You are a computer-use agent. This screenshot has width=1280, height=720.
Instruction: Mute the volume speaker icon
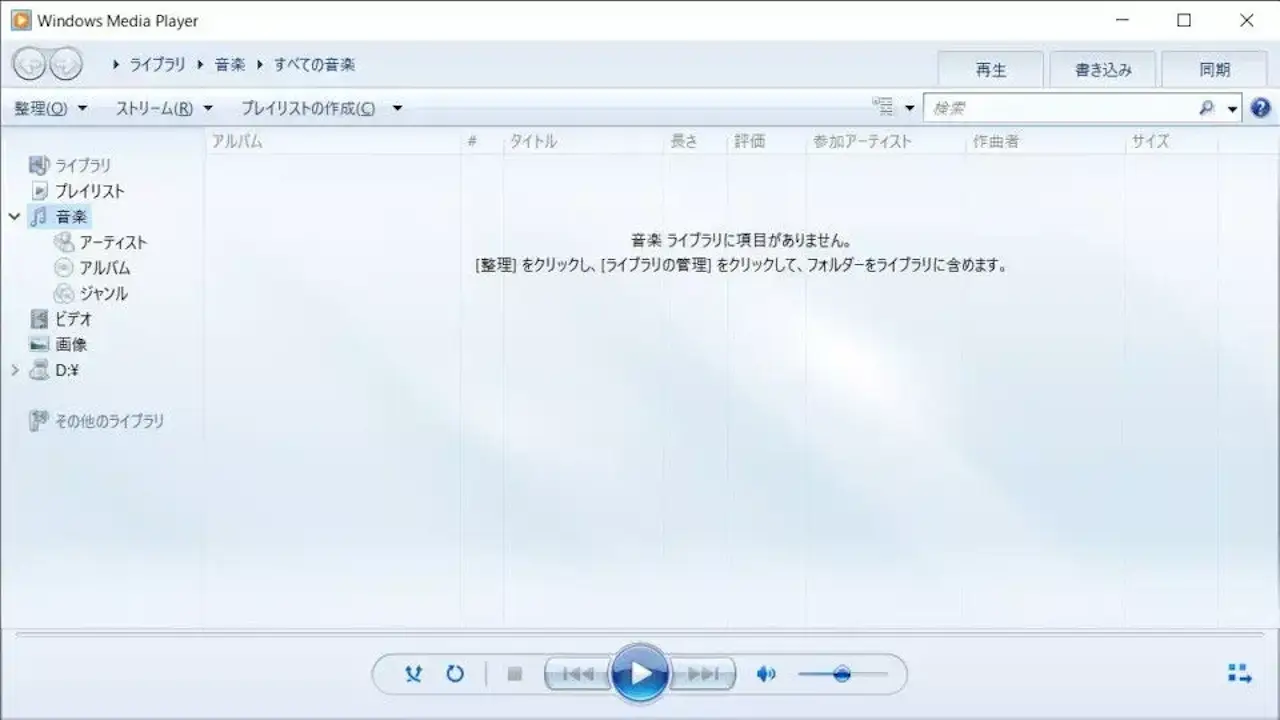[x=766, y=674]
